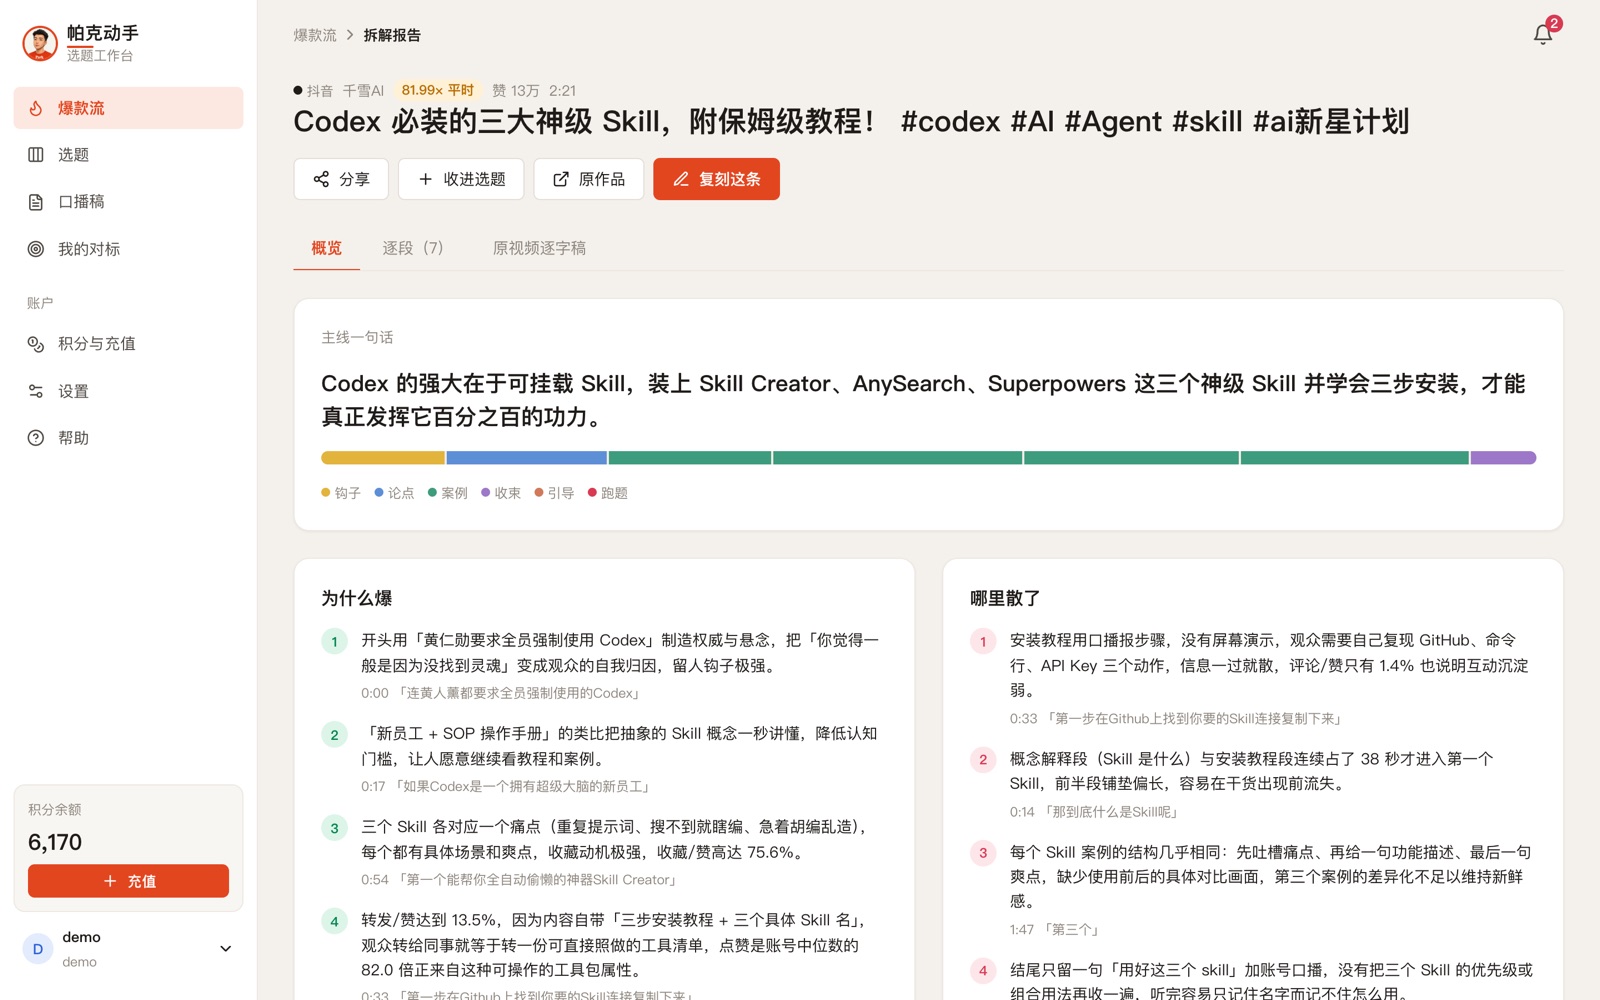Expand the demo account chevron

[226, 949]
